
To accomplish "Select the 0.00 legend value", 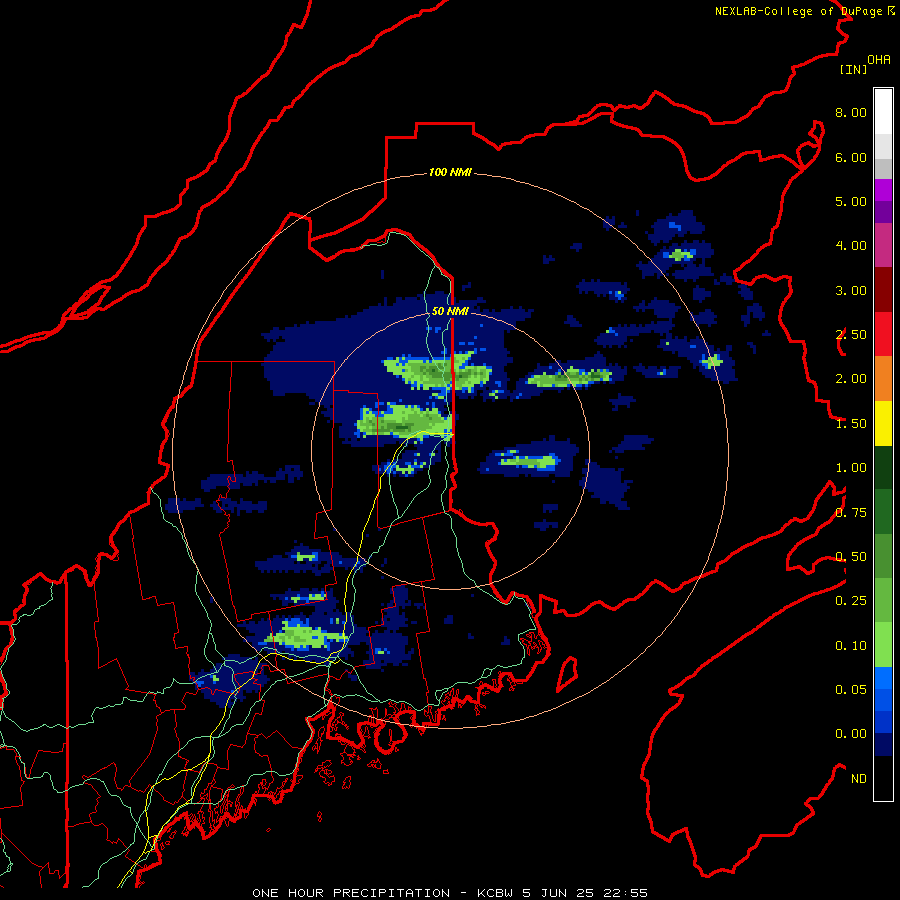I will click(851, 734).
